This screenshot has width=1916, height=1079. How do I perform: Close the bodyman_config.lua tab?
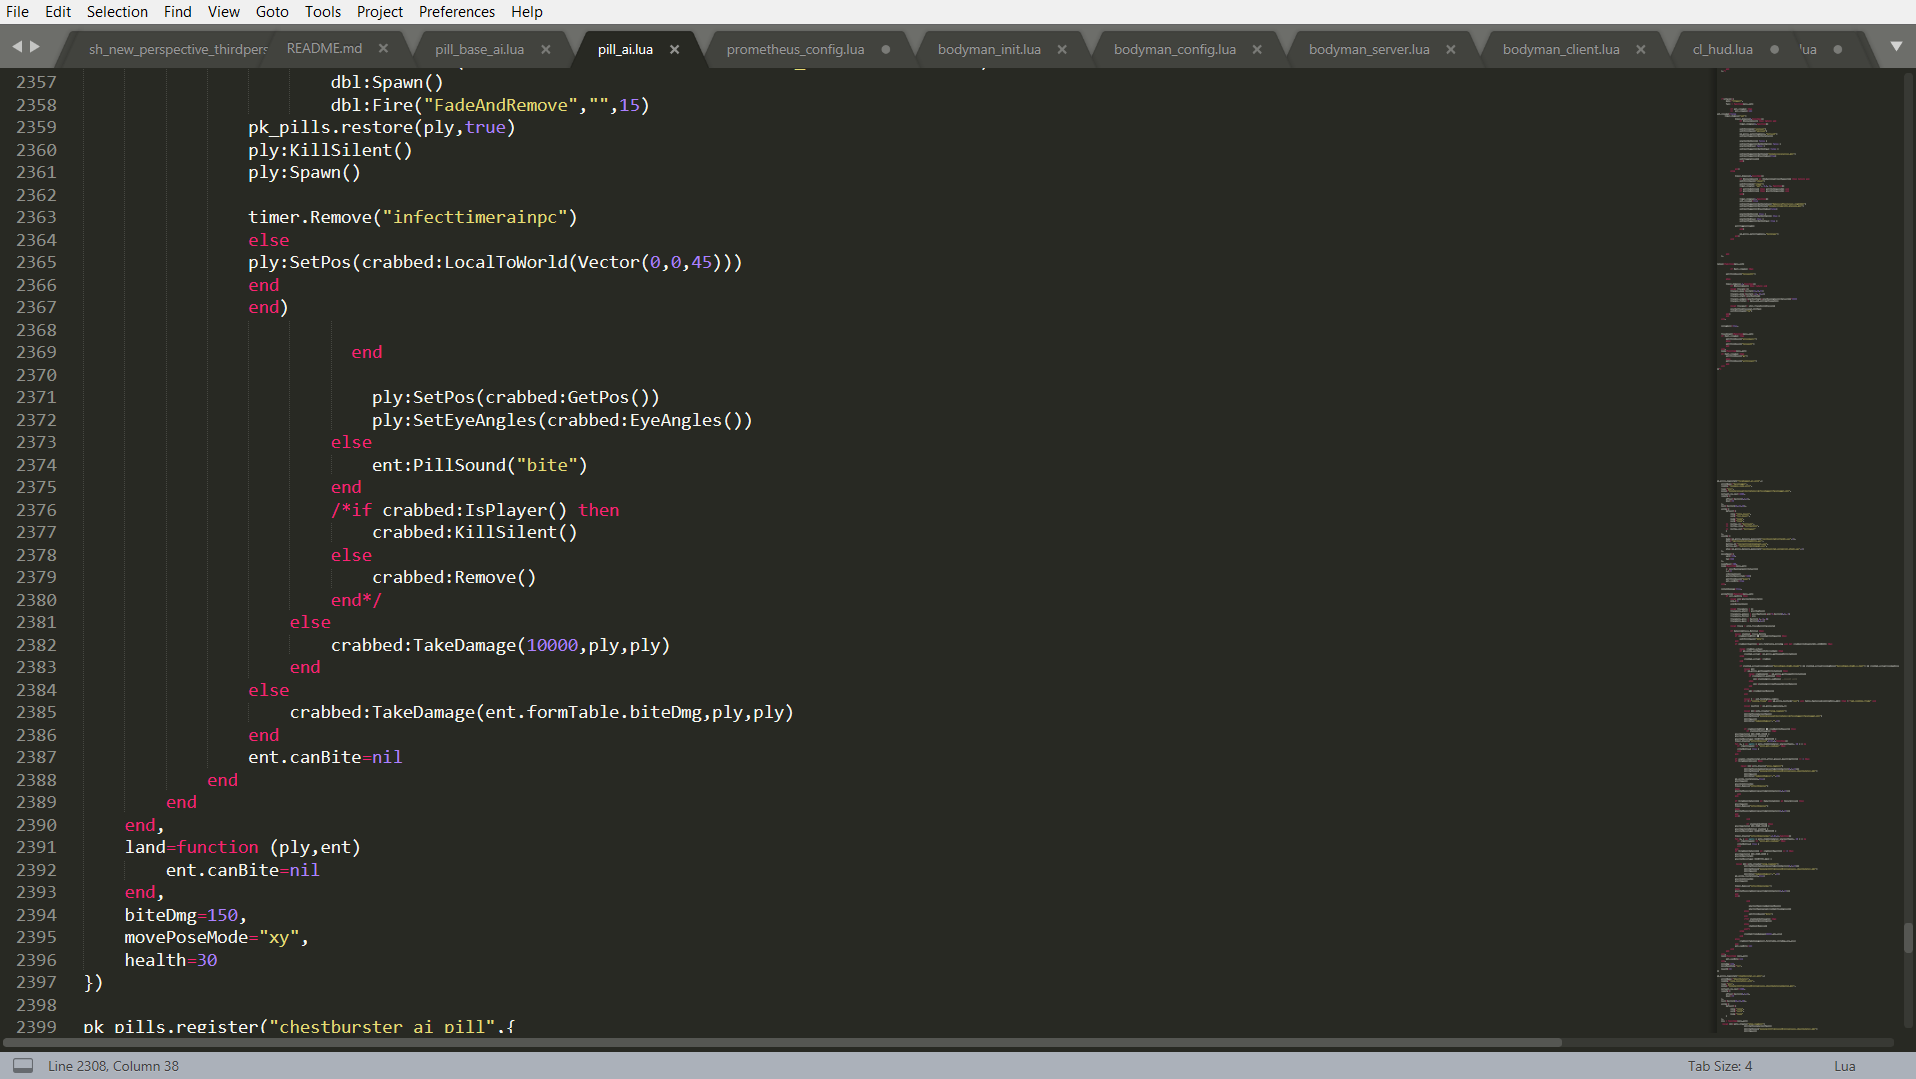1257,49
